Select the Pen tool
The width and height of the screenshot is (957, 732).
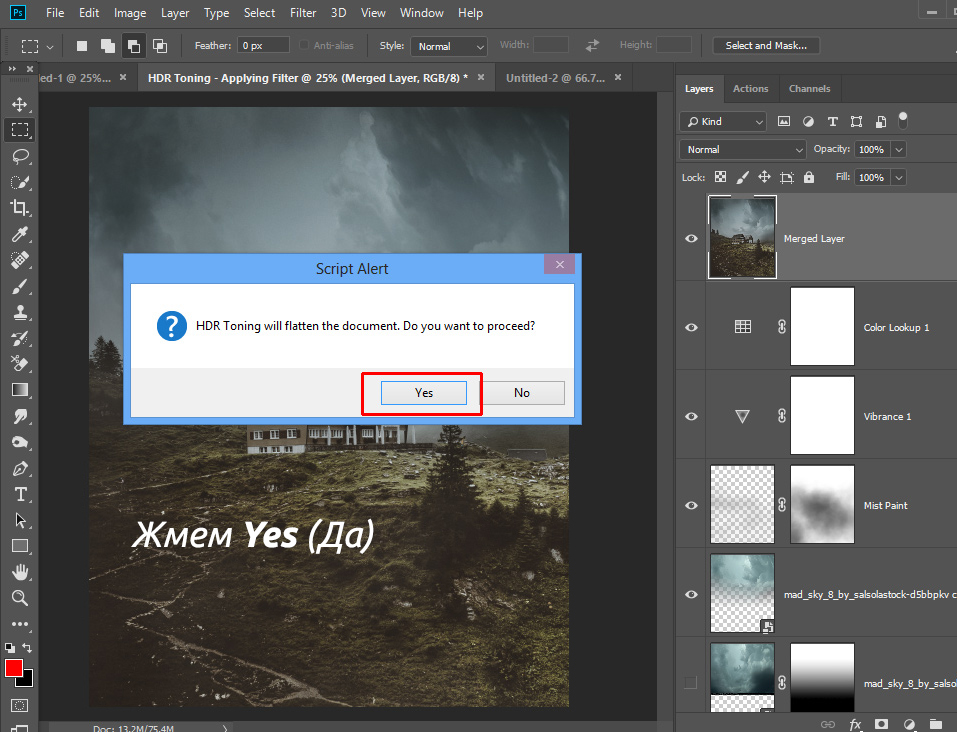[20, 468]
